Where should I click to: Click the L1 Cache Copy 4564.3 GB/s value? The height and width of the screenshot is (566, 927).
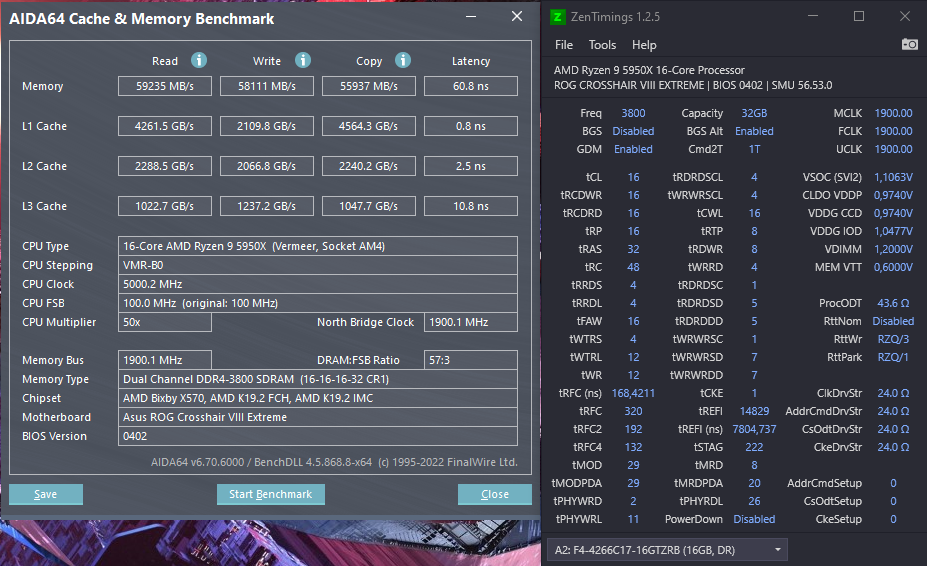(369, 126)
